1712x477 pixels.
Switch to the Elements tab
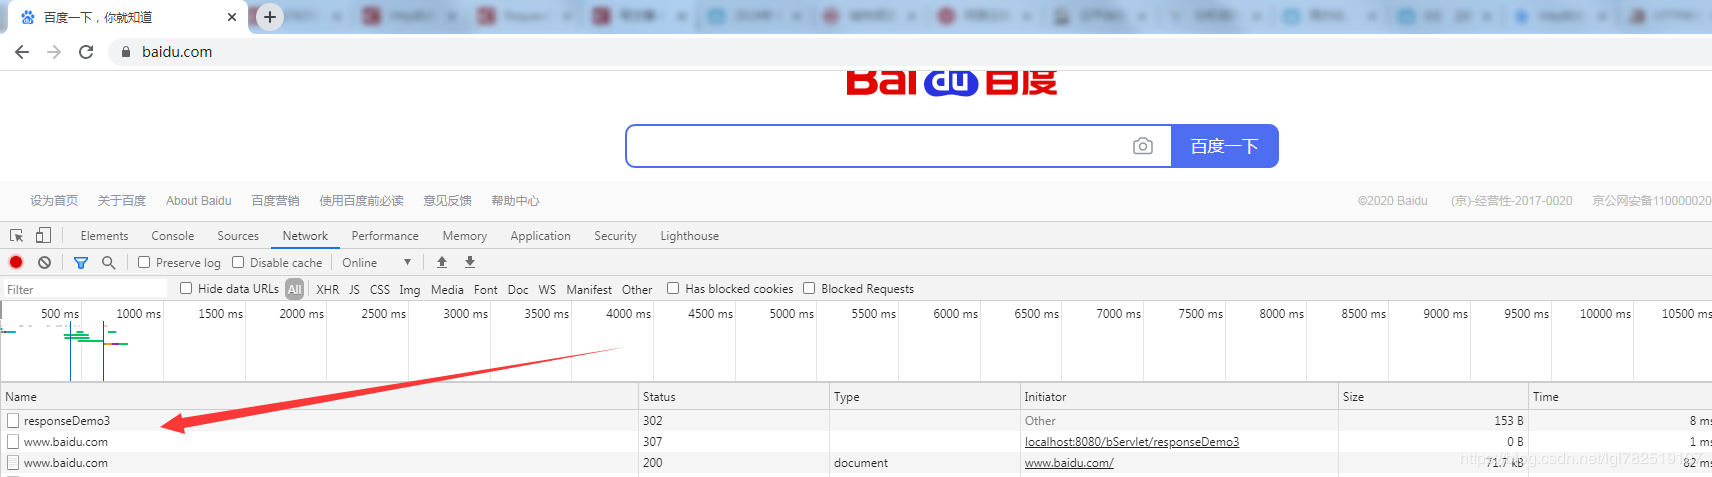tap(104, 236)
